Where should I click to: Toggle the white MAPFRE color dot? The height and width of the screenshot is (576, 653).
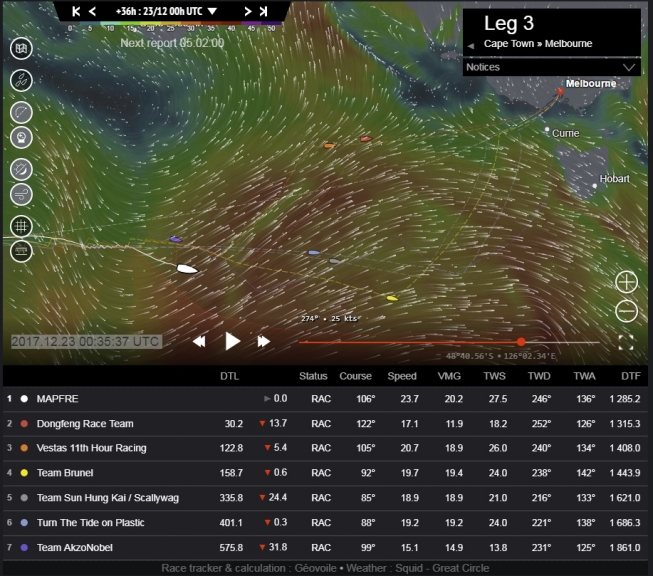pyautogui.click(x=24, y=399)
